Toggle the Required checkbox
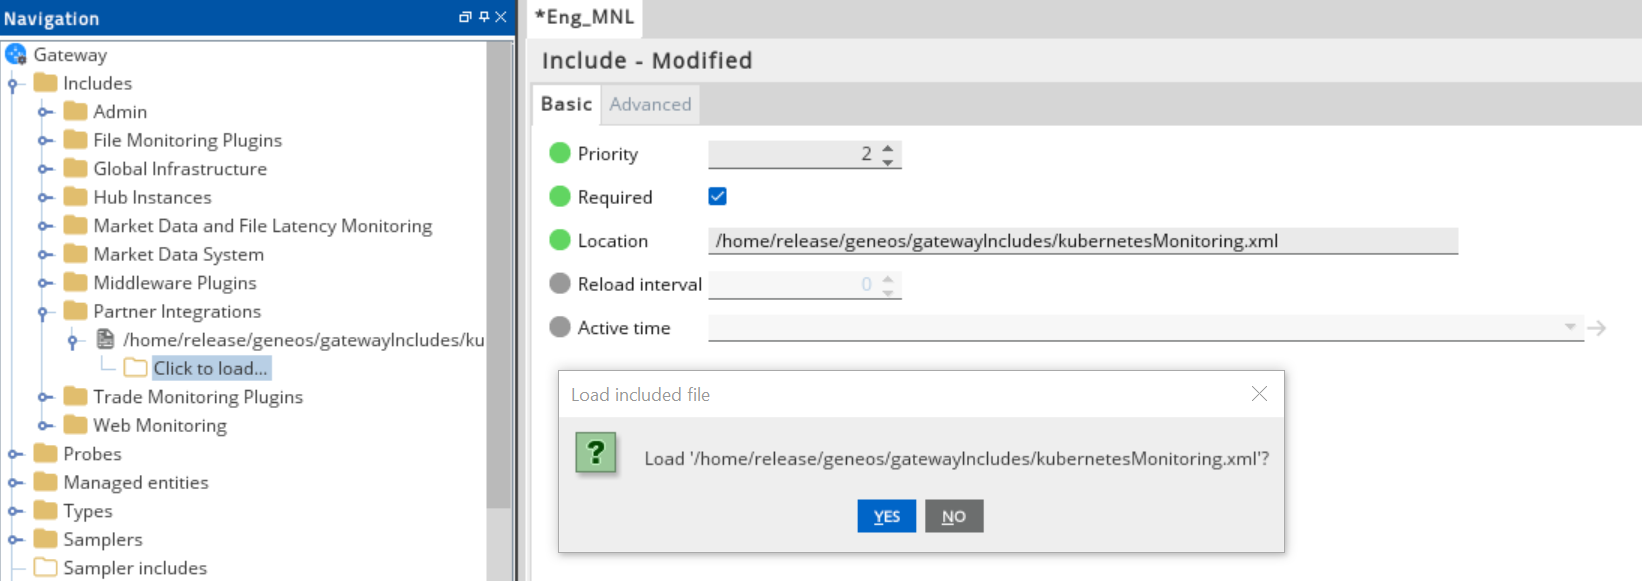 pyautogui.click(x=717, y=196)
